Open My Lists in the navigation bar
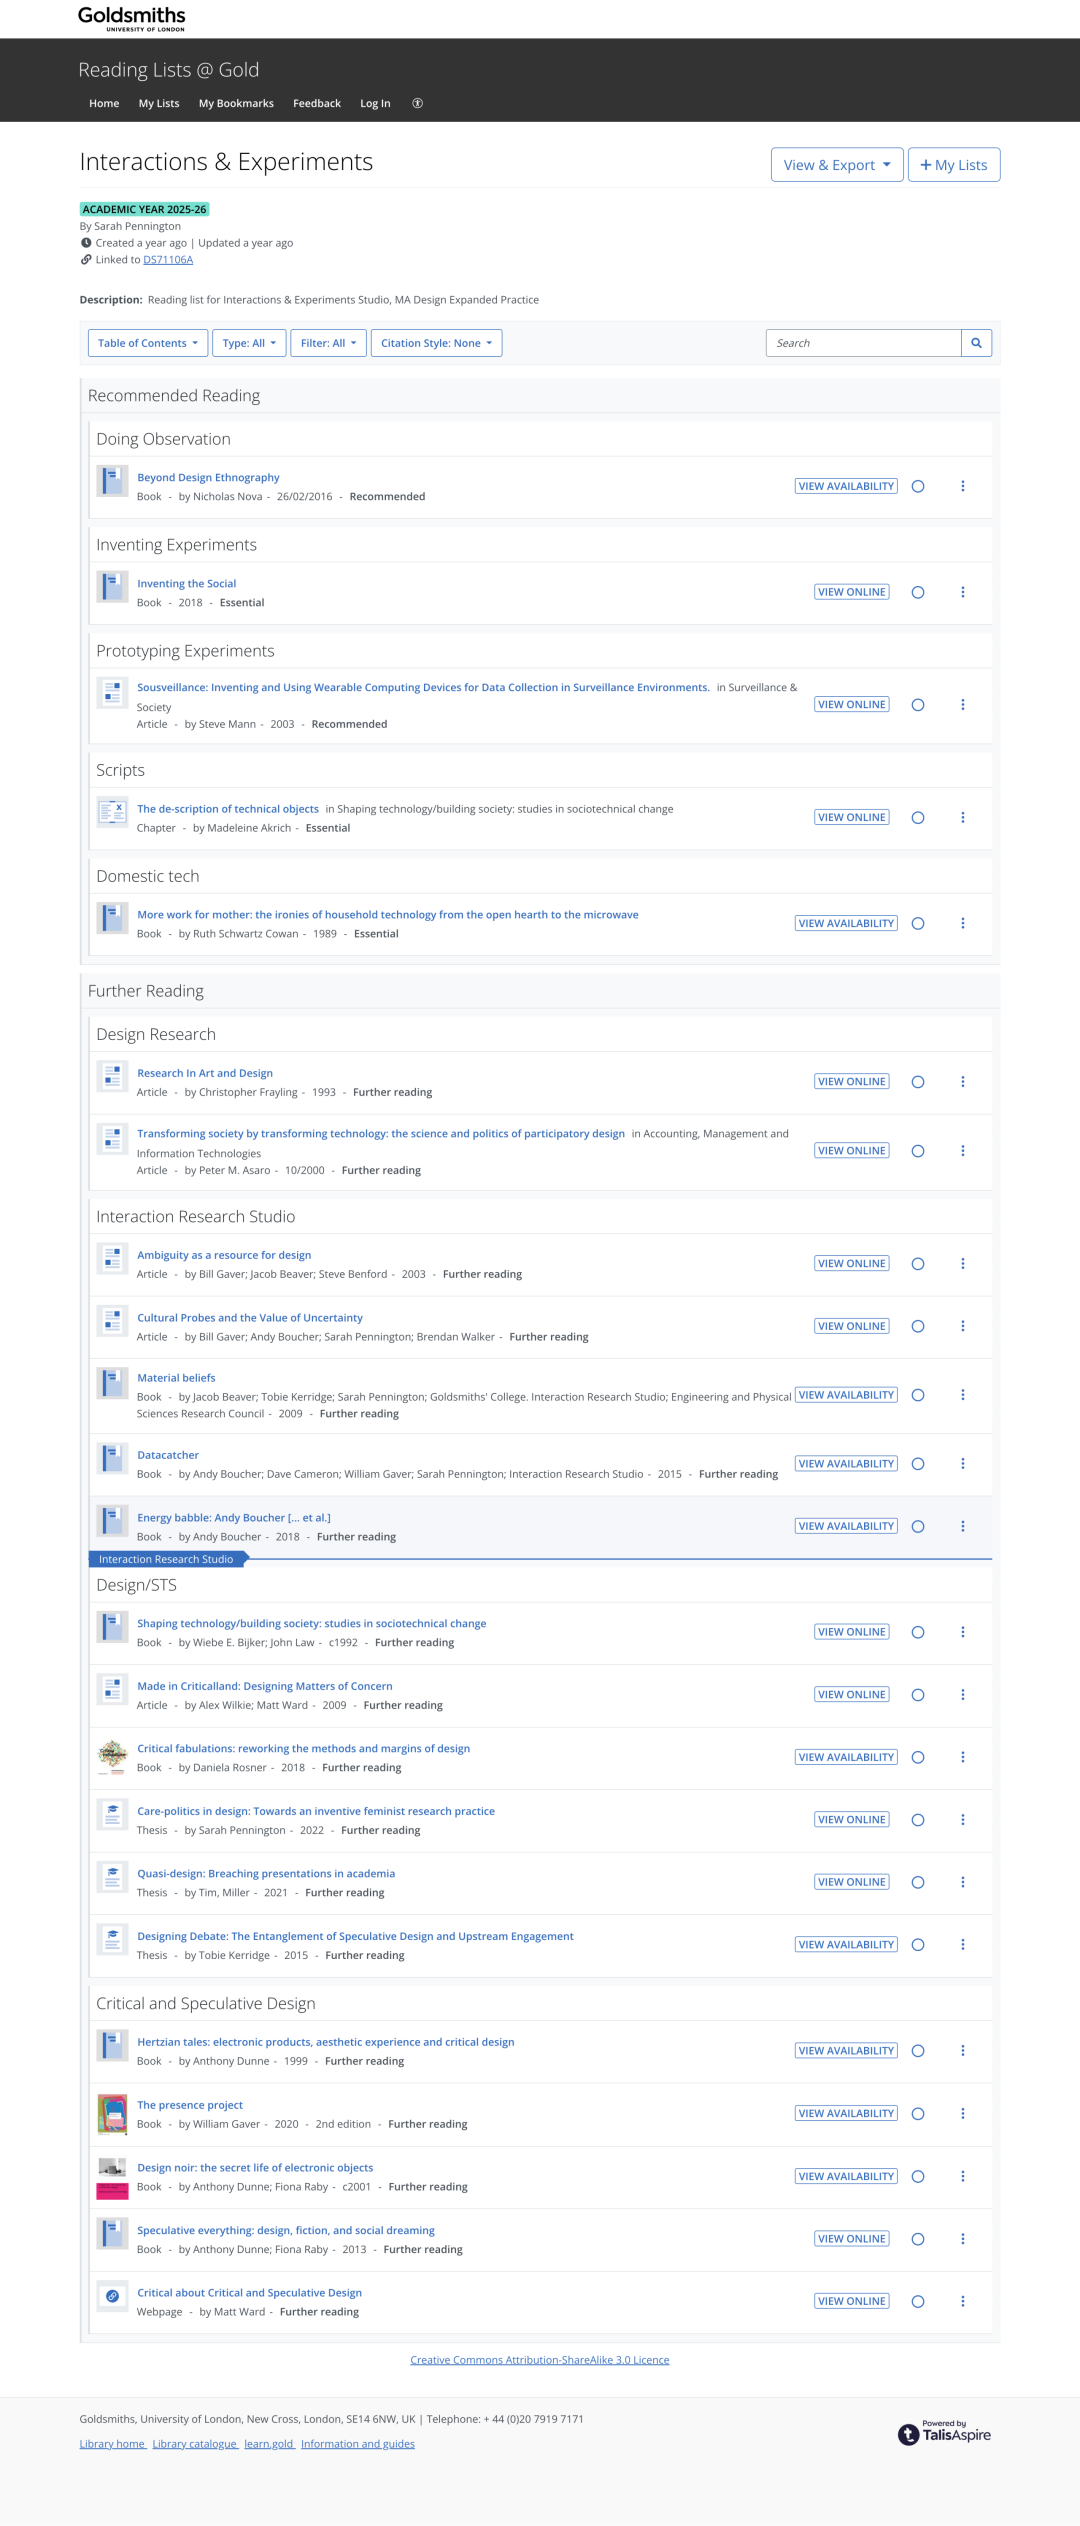1080x2526 pixels. click(x=159, y=103)
